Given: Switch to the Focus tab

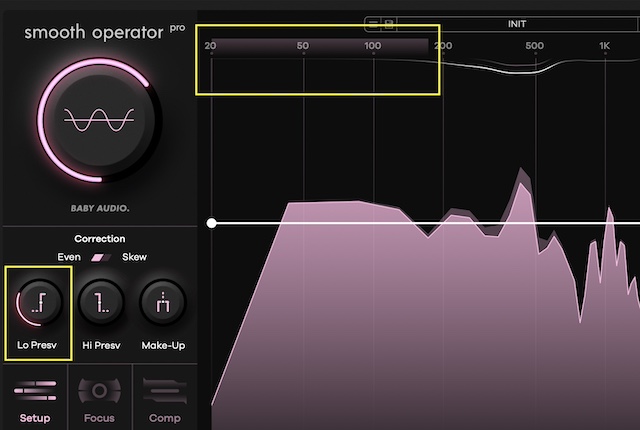Looking at the screenshot, I should 99,400.
